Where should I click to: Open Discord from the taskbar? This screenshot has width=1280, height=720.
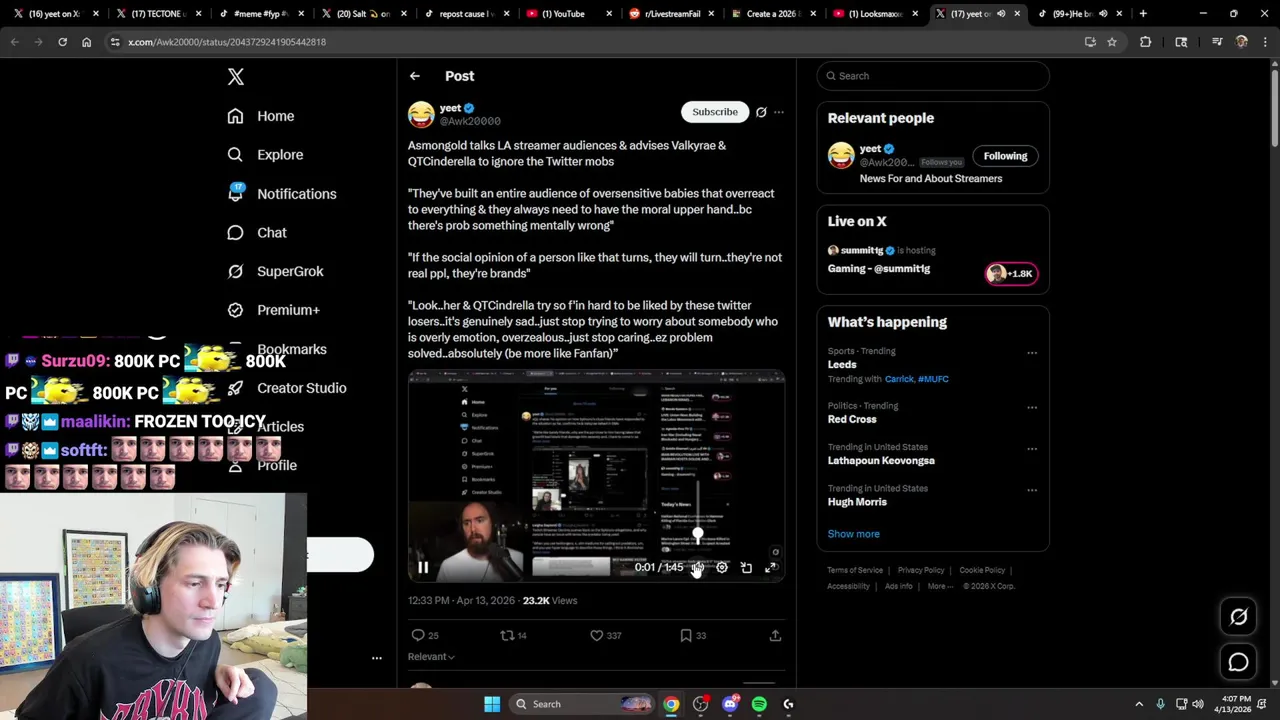730,704
